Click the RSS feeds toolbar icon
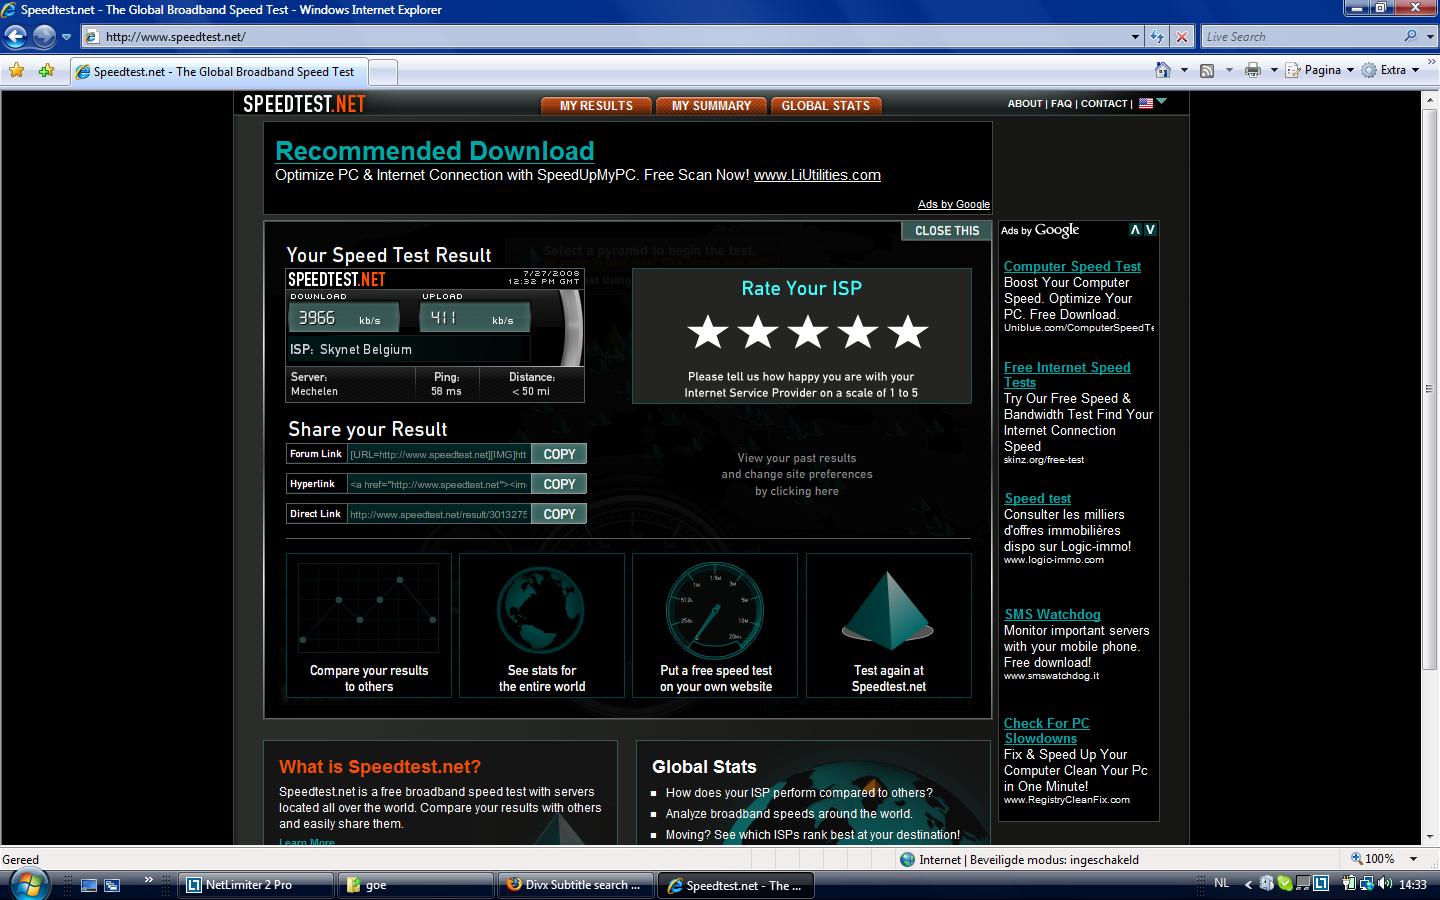 click(1207, 70)
